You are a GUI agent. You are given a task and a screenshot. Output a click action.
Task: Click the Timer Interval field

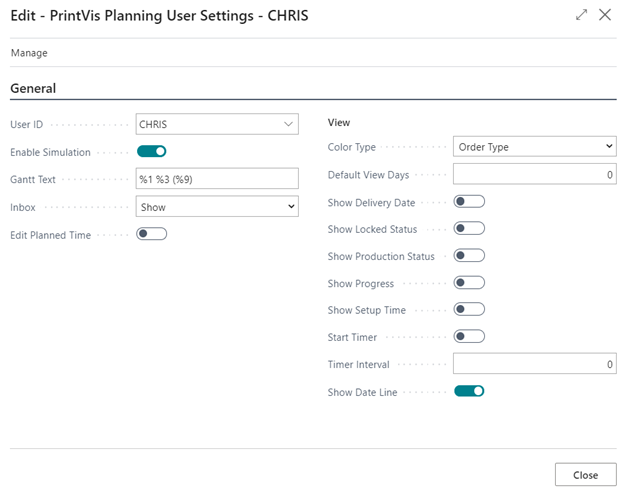pyautogui.click(x=534, y=363)
